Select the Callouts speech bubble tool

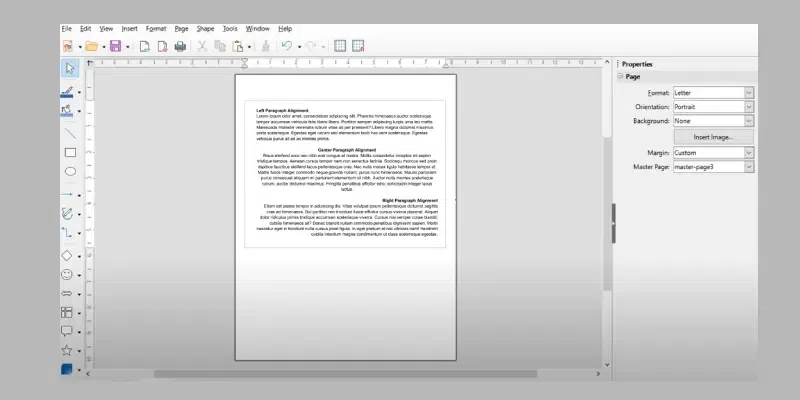pos(67,331)
